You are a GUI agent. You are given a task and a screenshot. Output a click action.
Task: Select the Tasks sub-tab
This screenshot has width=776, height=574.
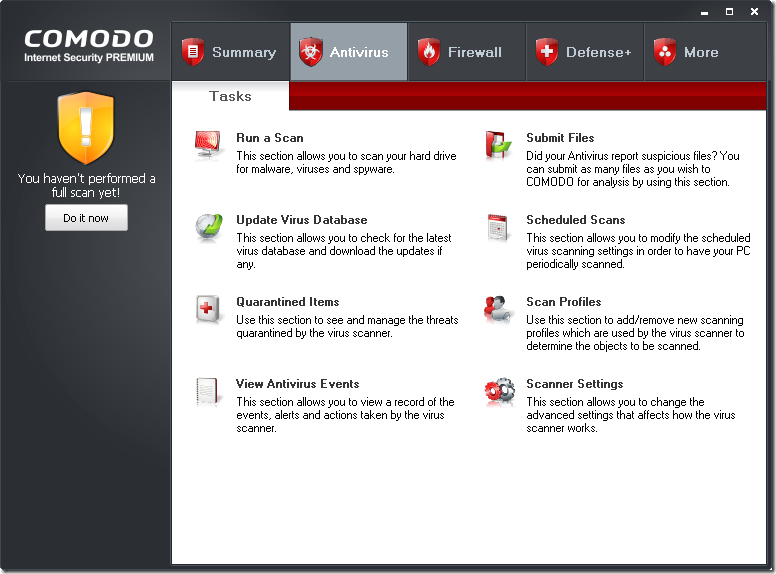coord(230,96)
